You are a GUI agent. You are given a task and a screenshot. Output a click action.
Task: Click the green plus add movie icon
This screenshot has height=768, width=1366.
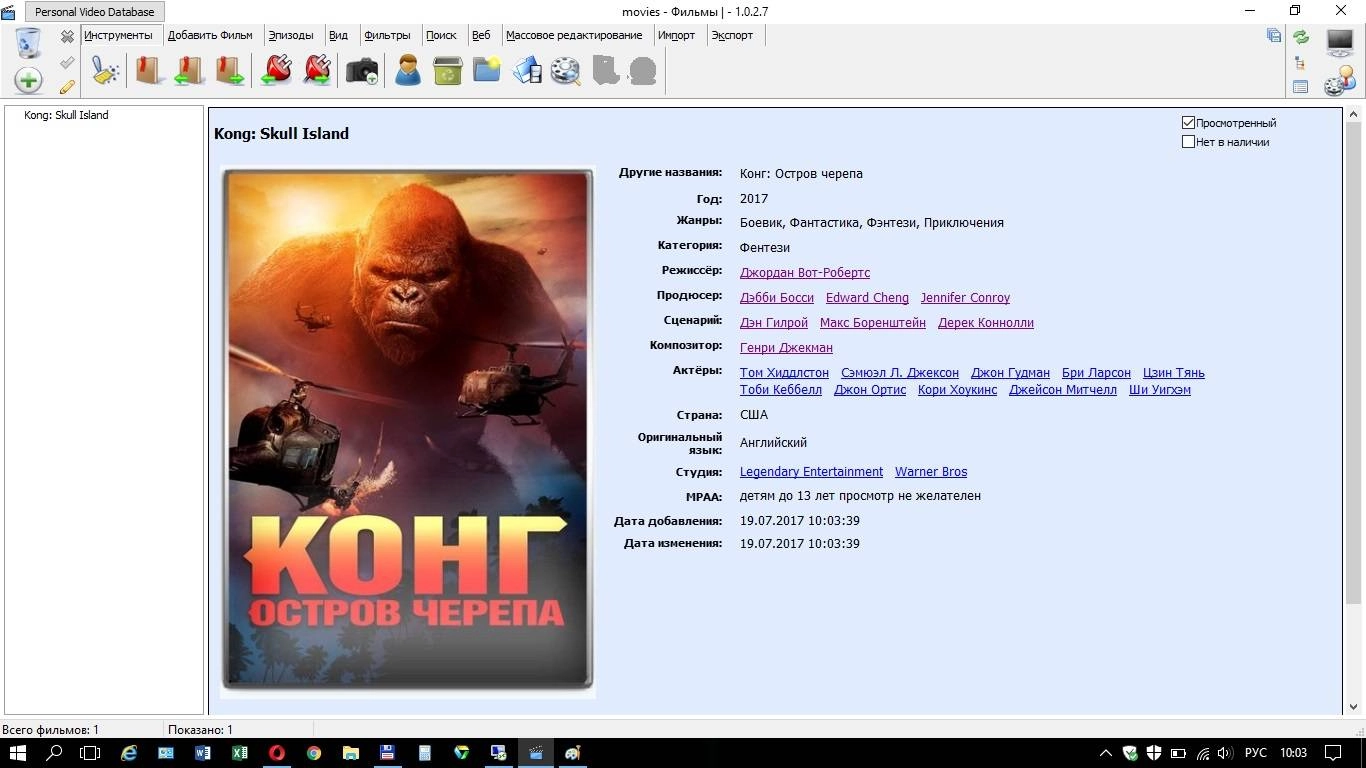(28, 80)
